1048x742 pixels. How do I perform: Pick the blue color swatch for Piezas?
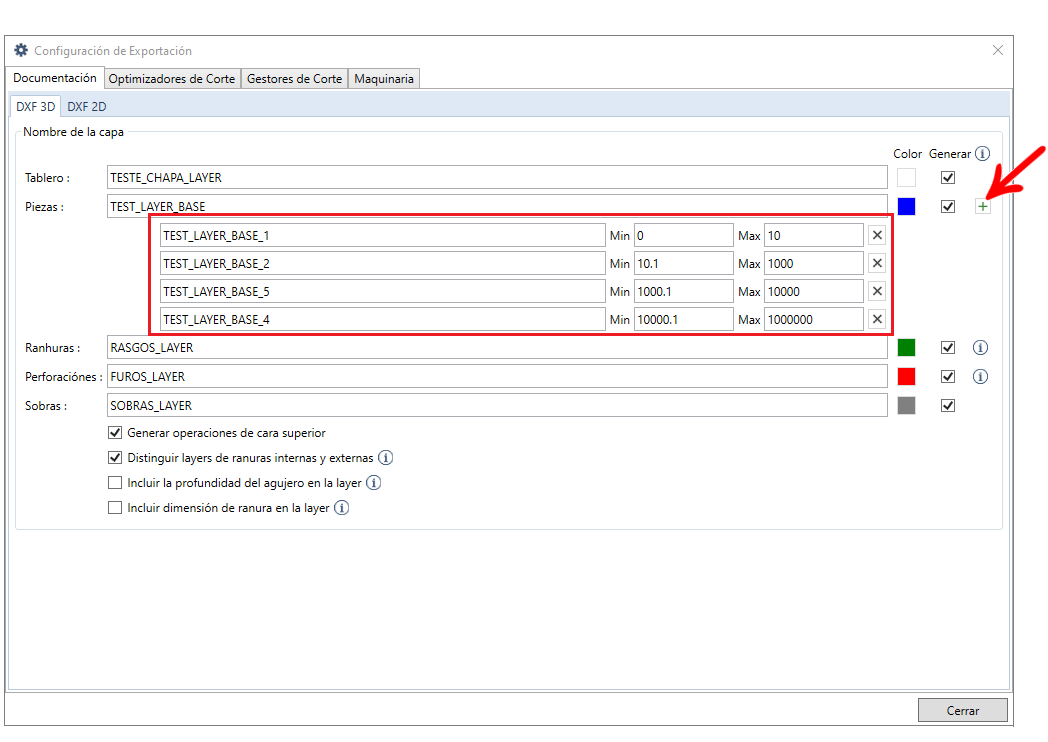point(906,207)
